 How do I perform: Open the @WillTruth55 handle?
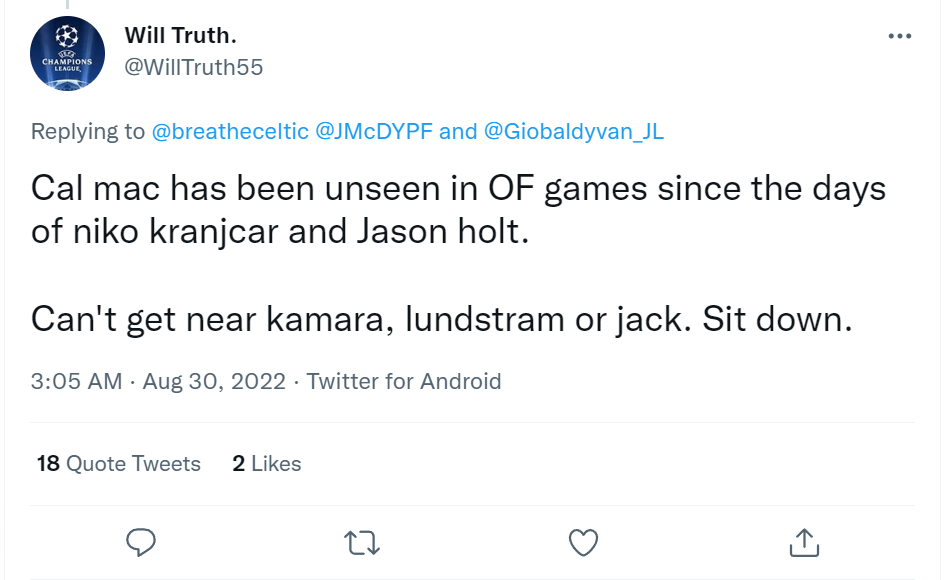[193, 67]
